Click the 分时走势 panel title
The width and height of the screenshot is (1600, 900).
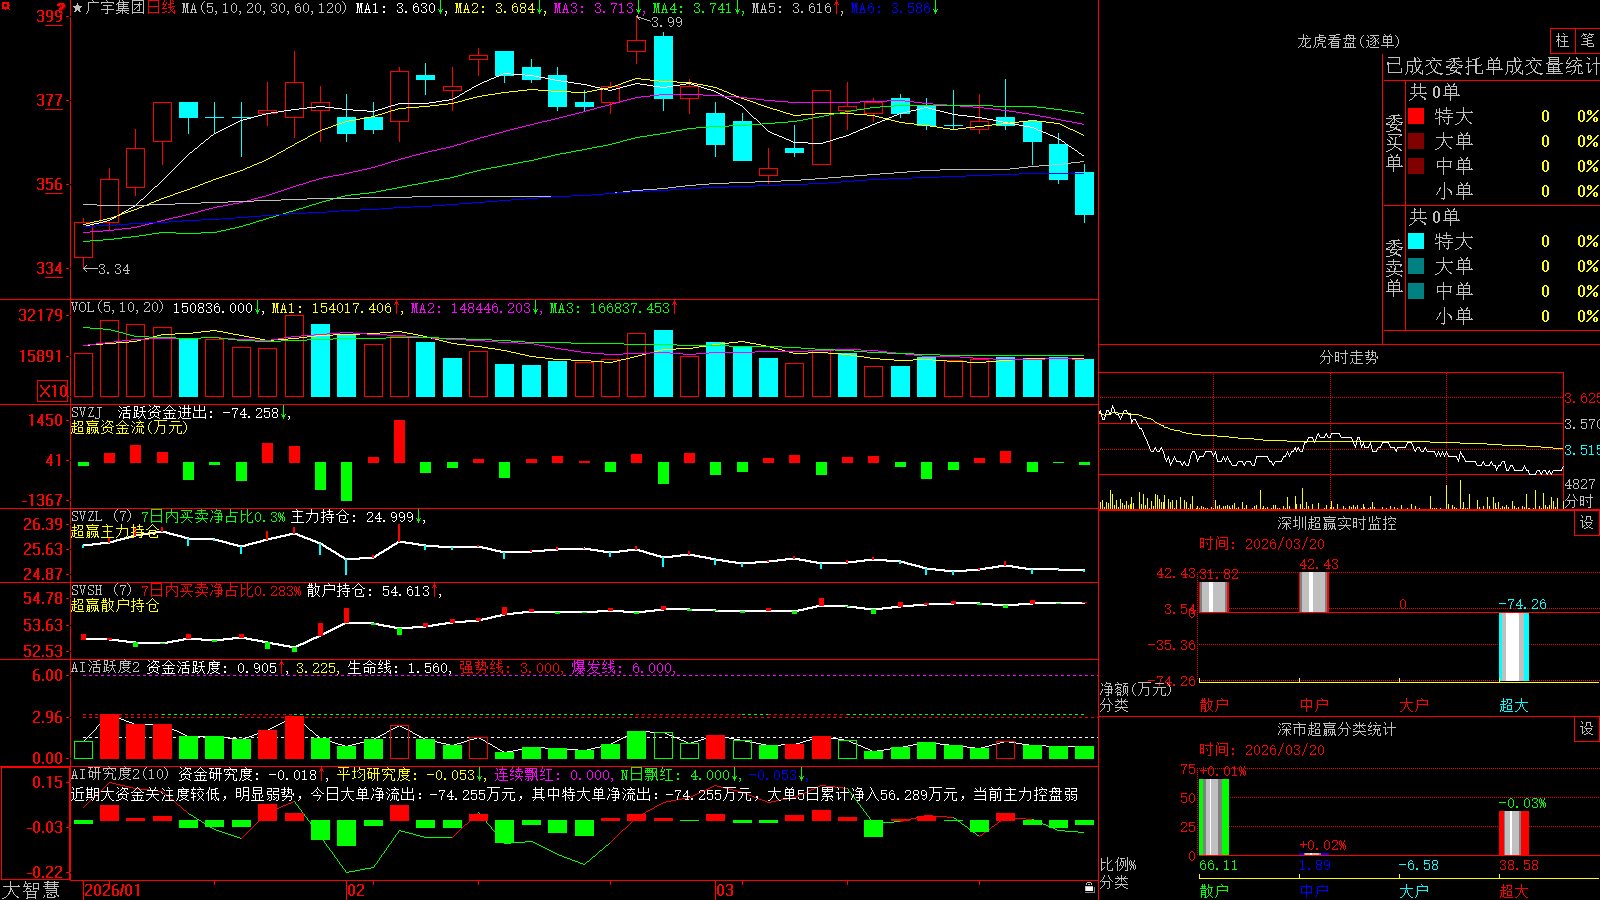[1348, 357]
